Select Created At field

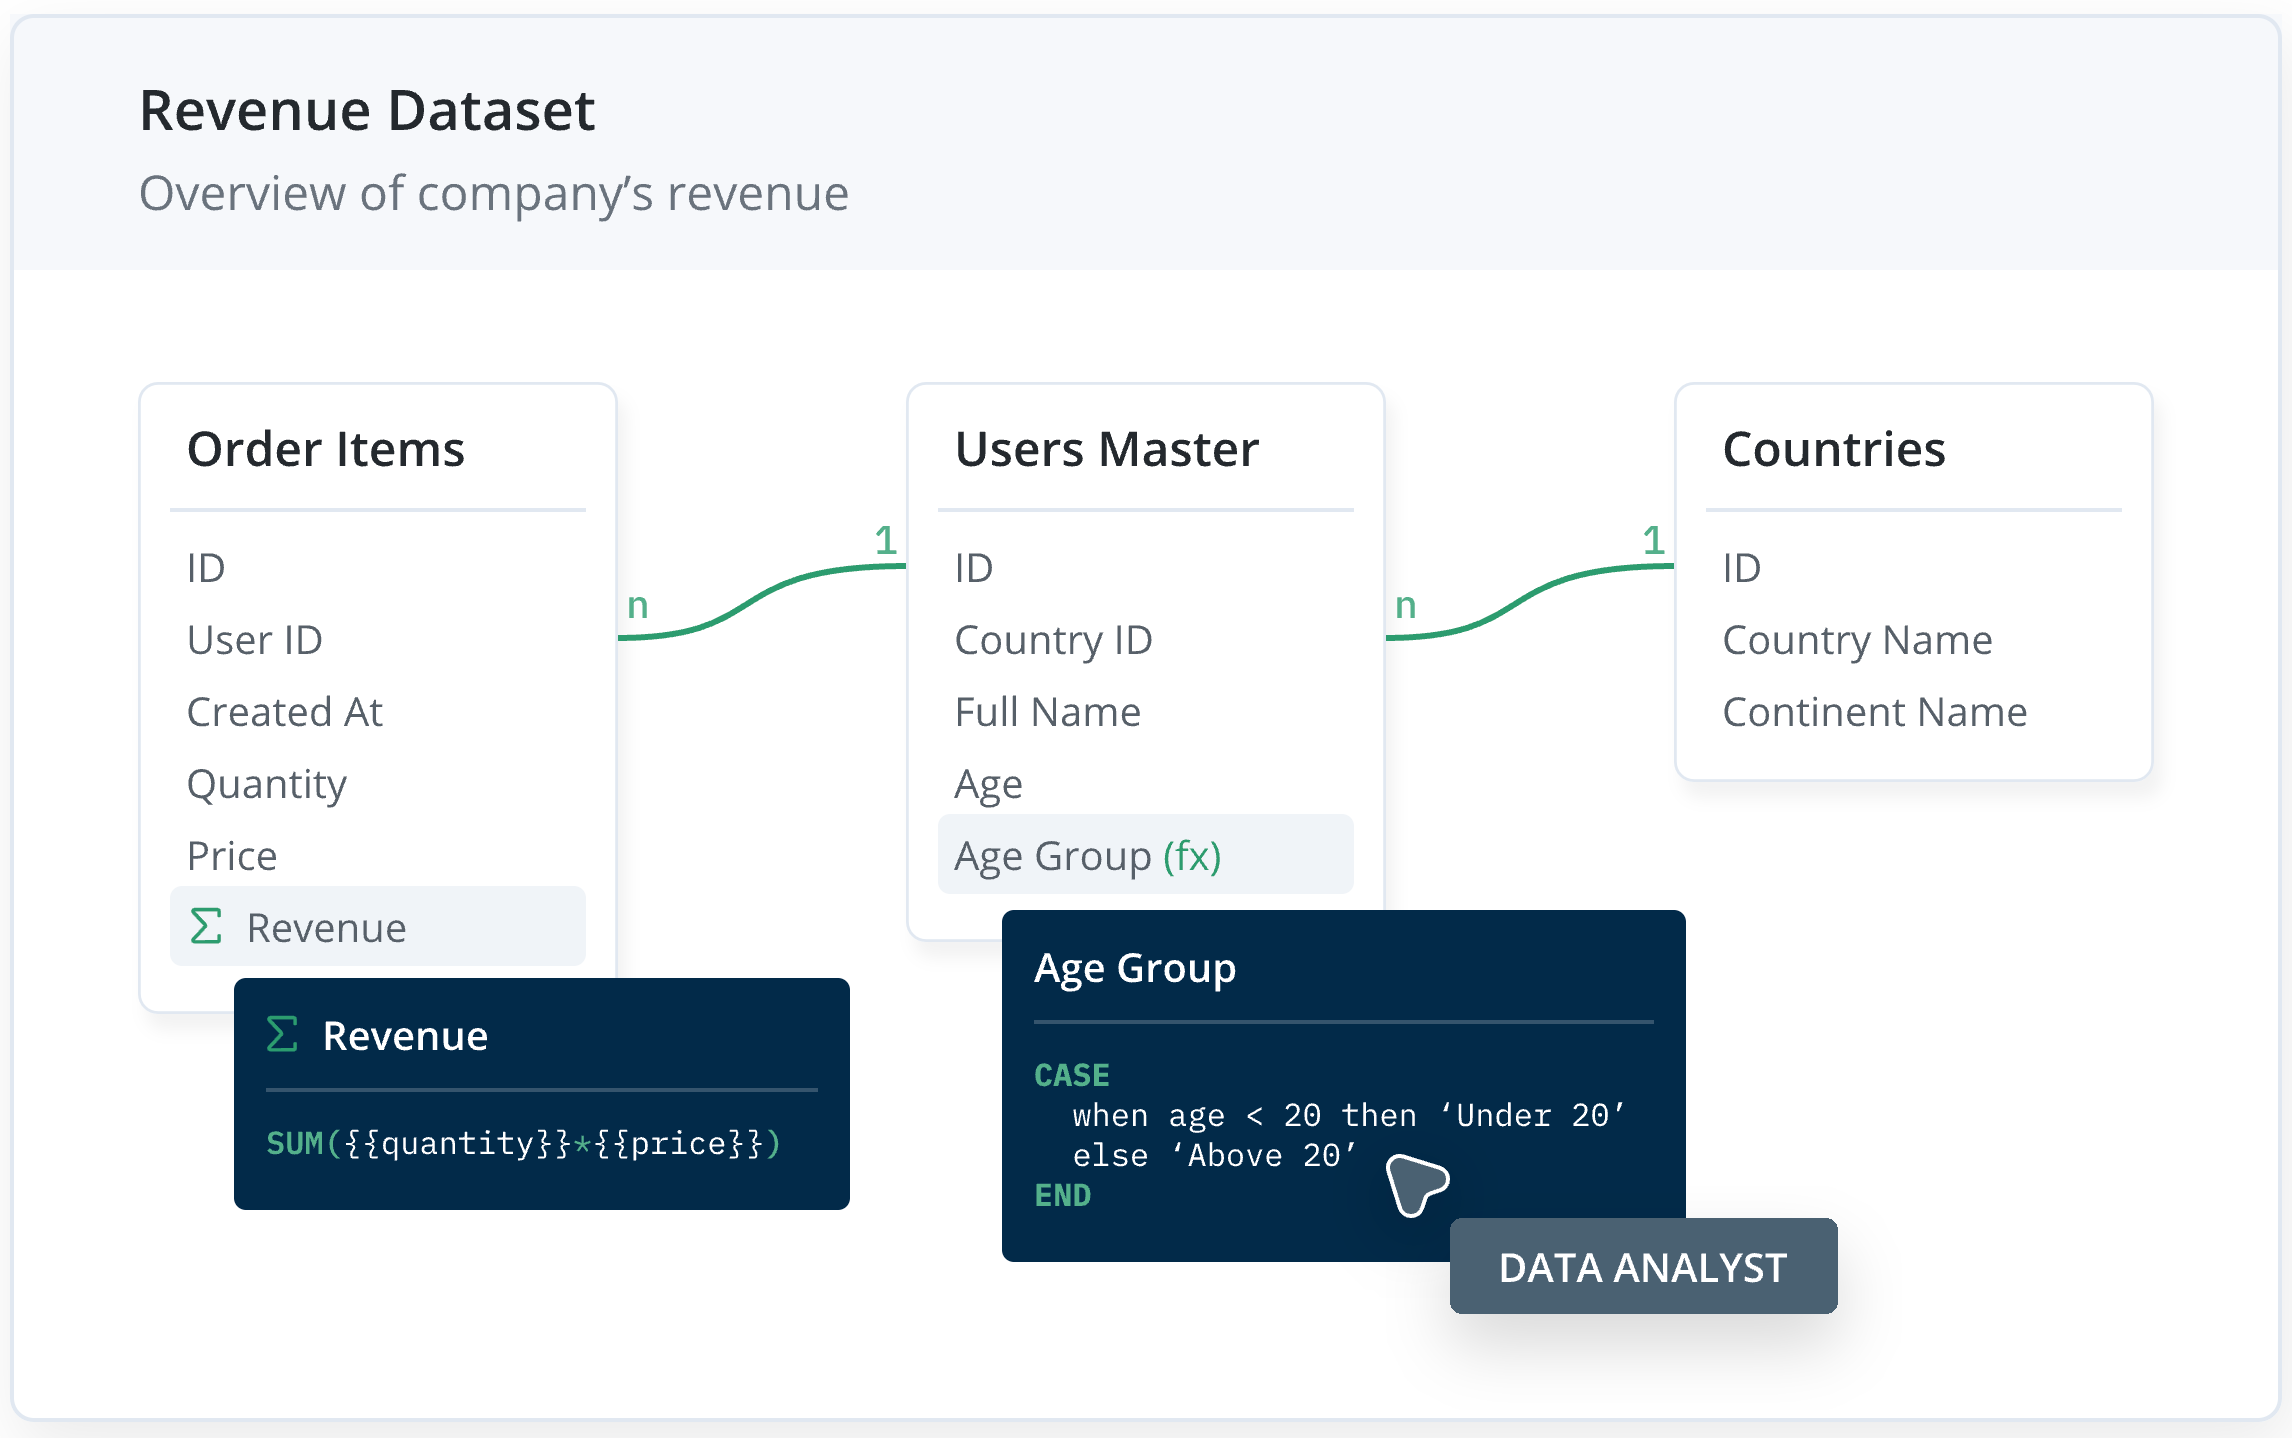[285, 712]
